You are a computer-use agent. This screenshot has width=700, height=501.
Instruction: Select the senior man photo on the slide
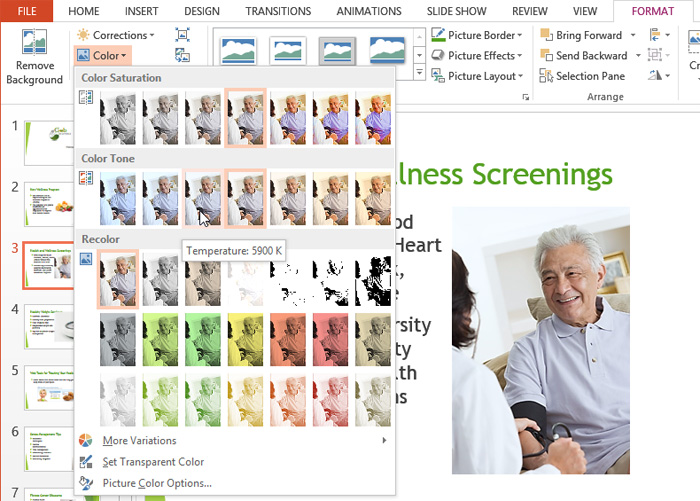(x=541, y=340)
